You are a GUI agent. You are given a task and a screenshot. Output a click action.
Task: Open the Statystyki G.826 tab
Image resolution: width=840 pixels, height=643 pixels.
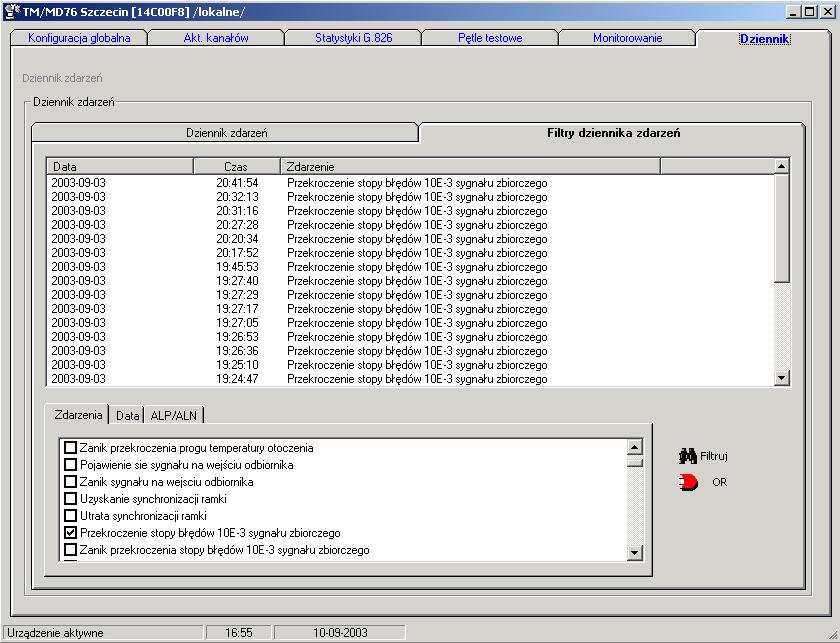point(354,38)
